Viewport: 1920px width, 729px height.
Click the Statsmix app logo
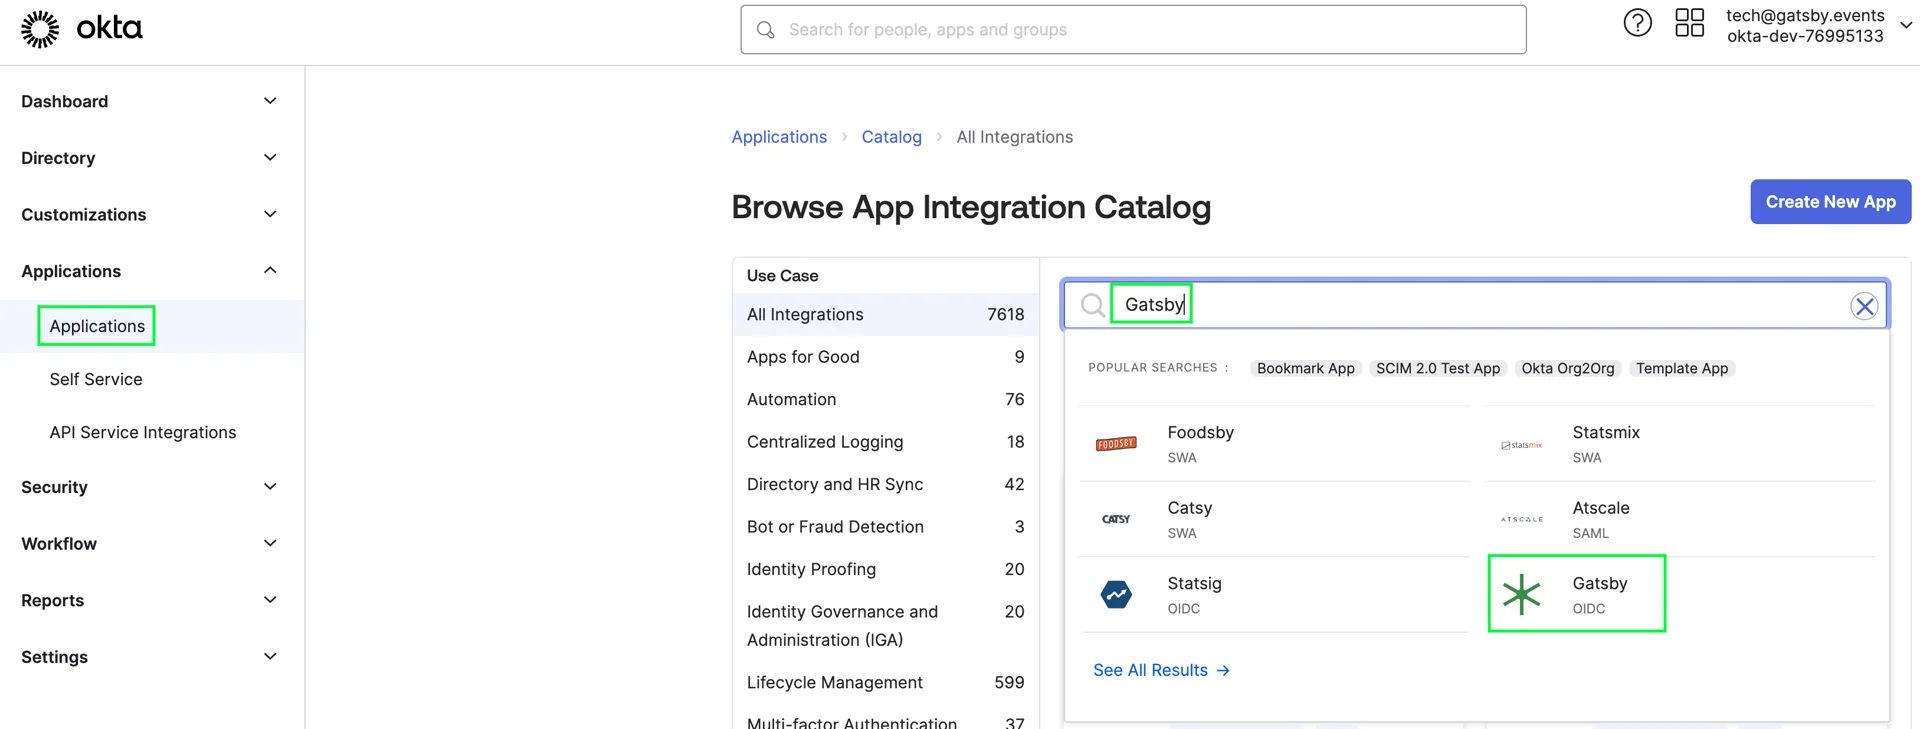pos(1521,445)
